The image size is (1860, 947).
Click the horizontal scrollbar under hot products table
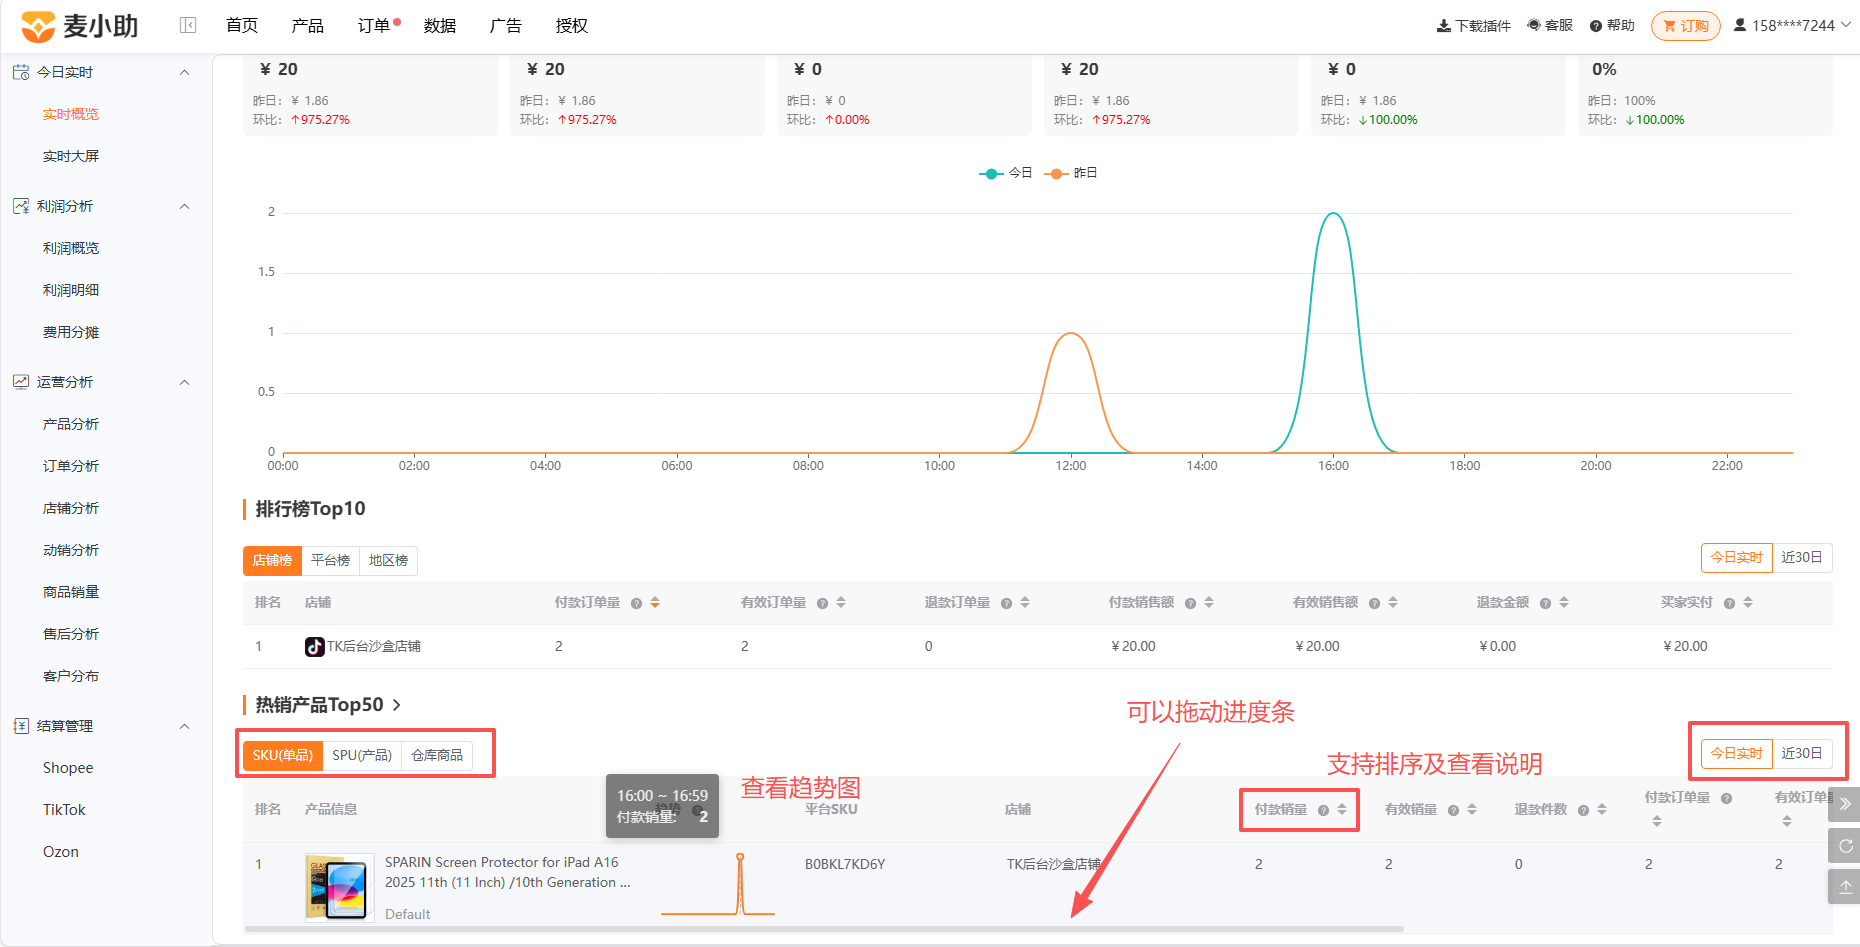point(824,929)
